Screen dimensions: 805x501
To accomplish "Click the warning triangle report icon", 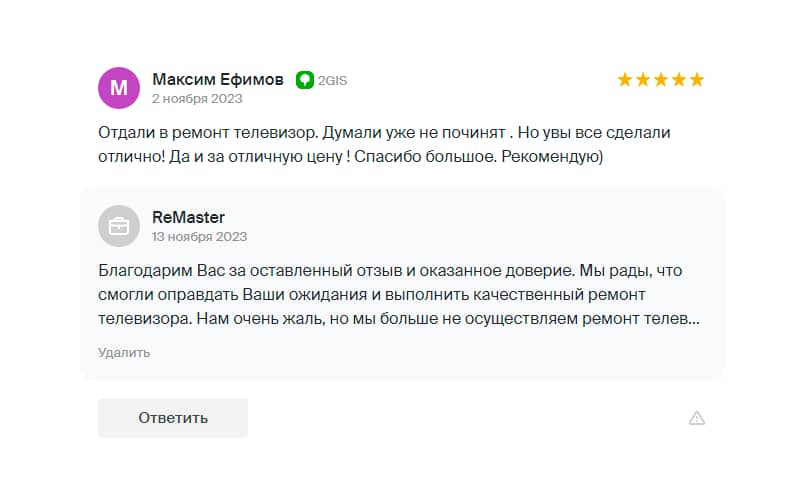I will click(697, 418).
